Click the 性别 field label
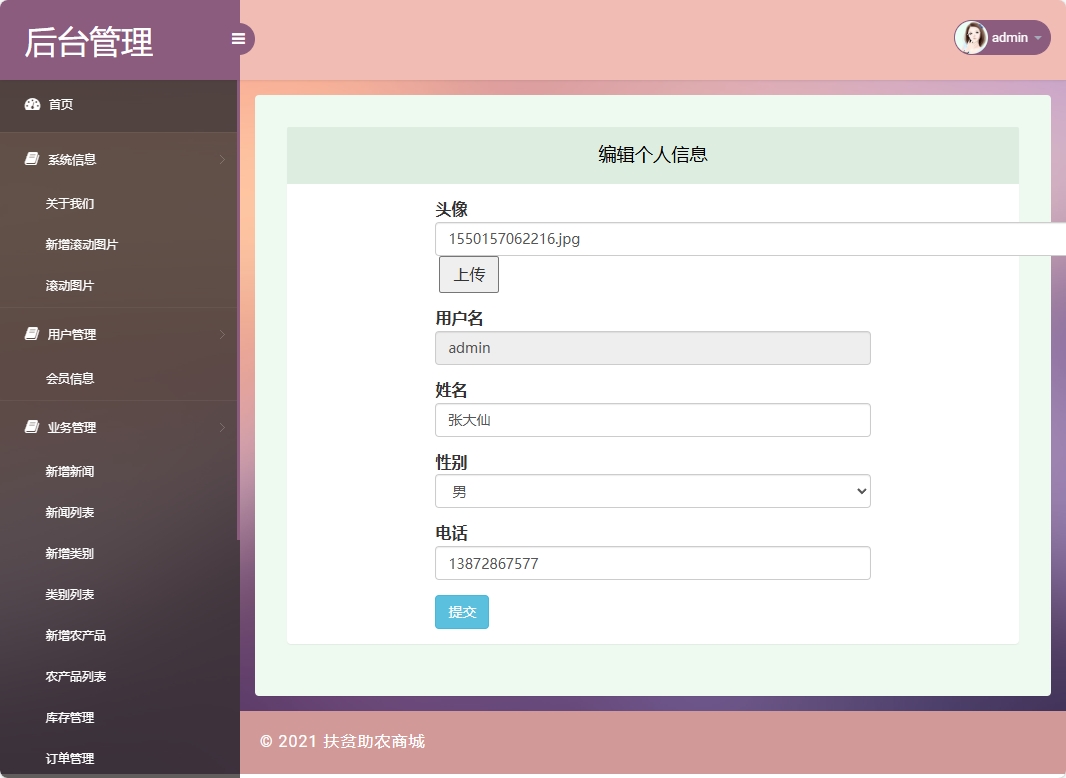Image resolution: width=1066 pixels, height=778 pixels. coord(451,462)
